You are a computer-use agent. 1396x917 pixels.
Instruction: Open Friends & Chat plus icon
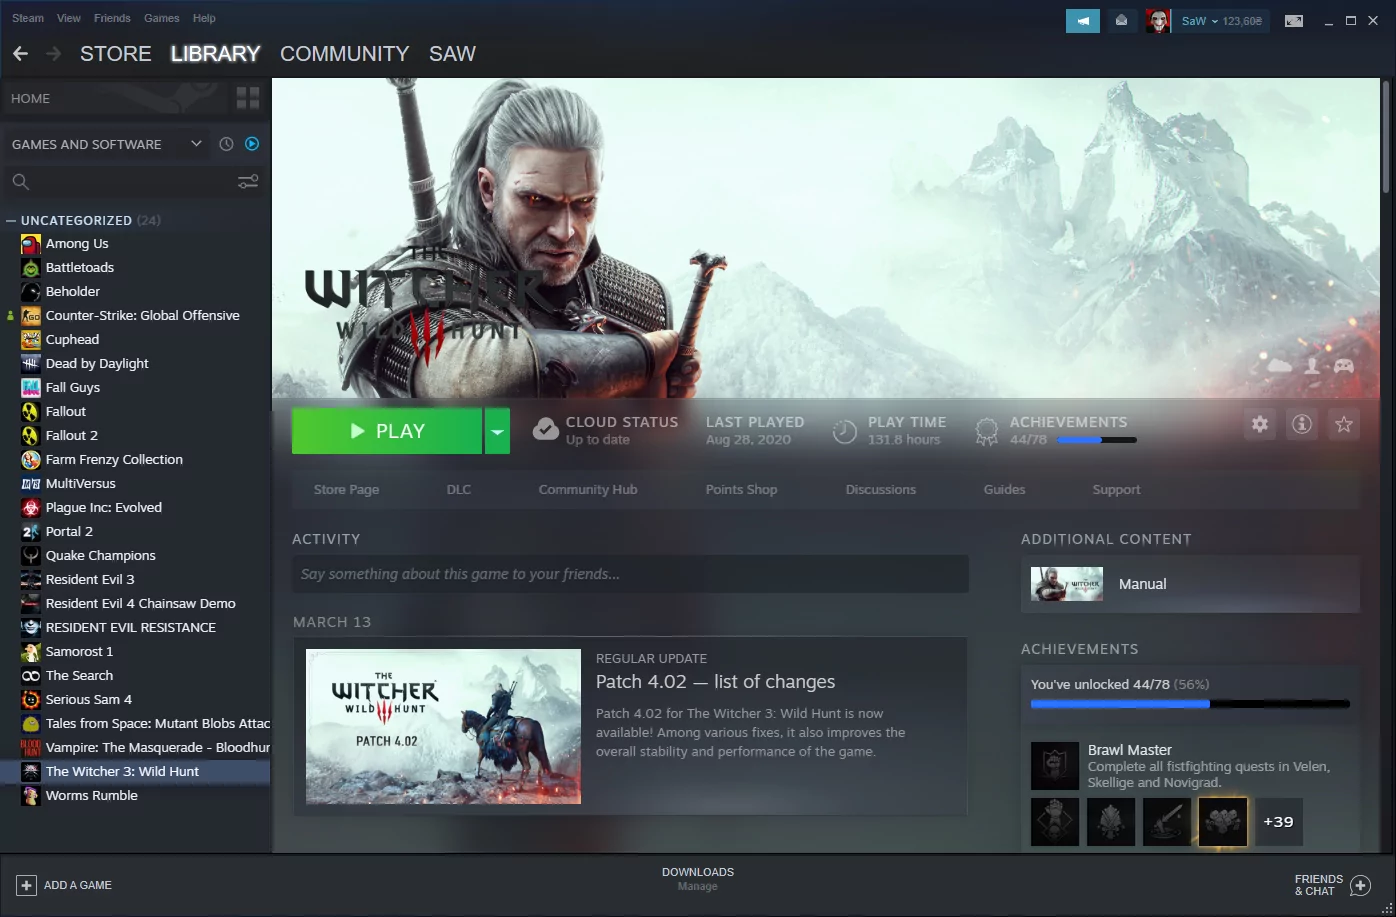click(x=1360, y=885)
